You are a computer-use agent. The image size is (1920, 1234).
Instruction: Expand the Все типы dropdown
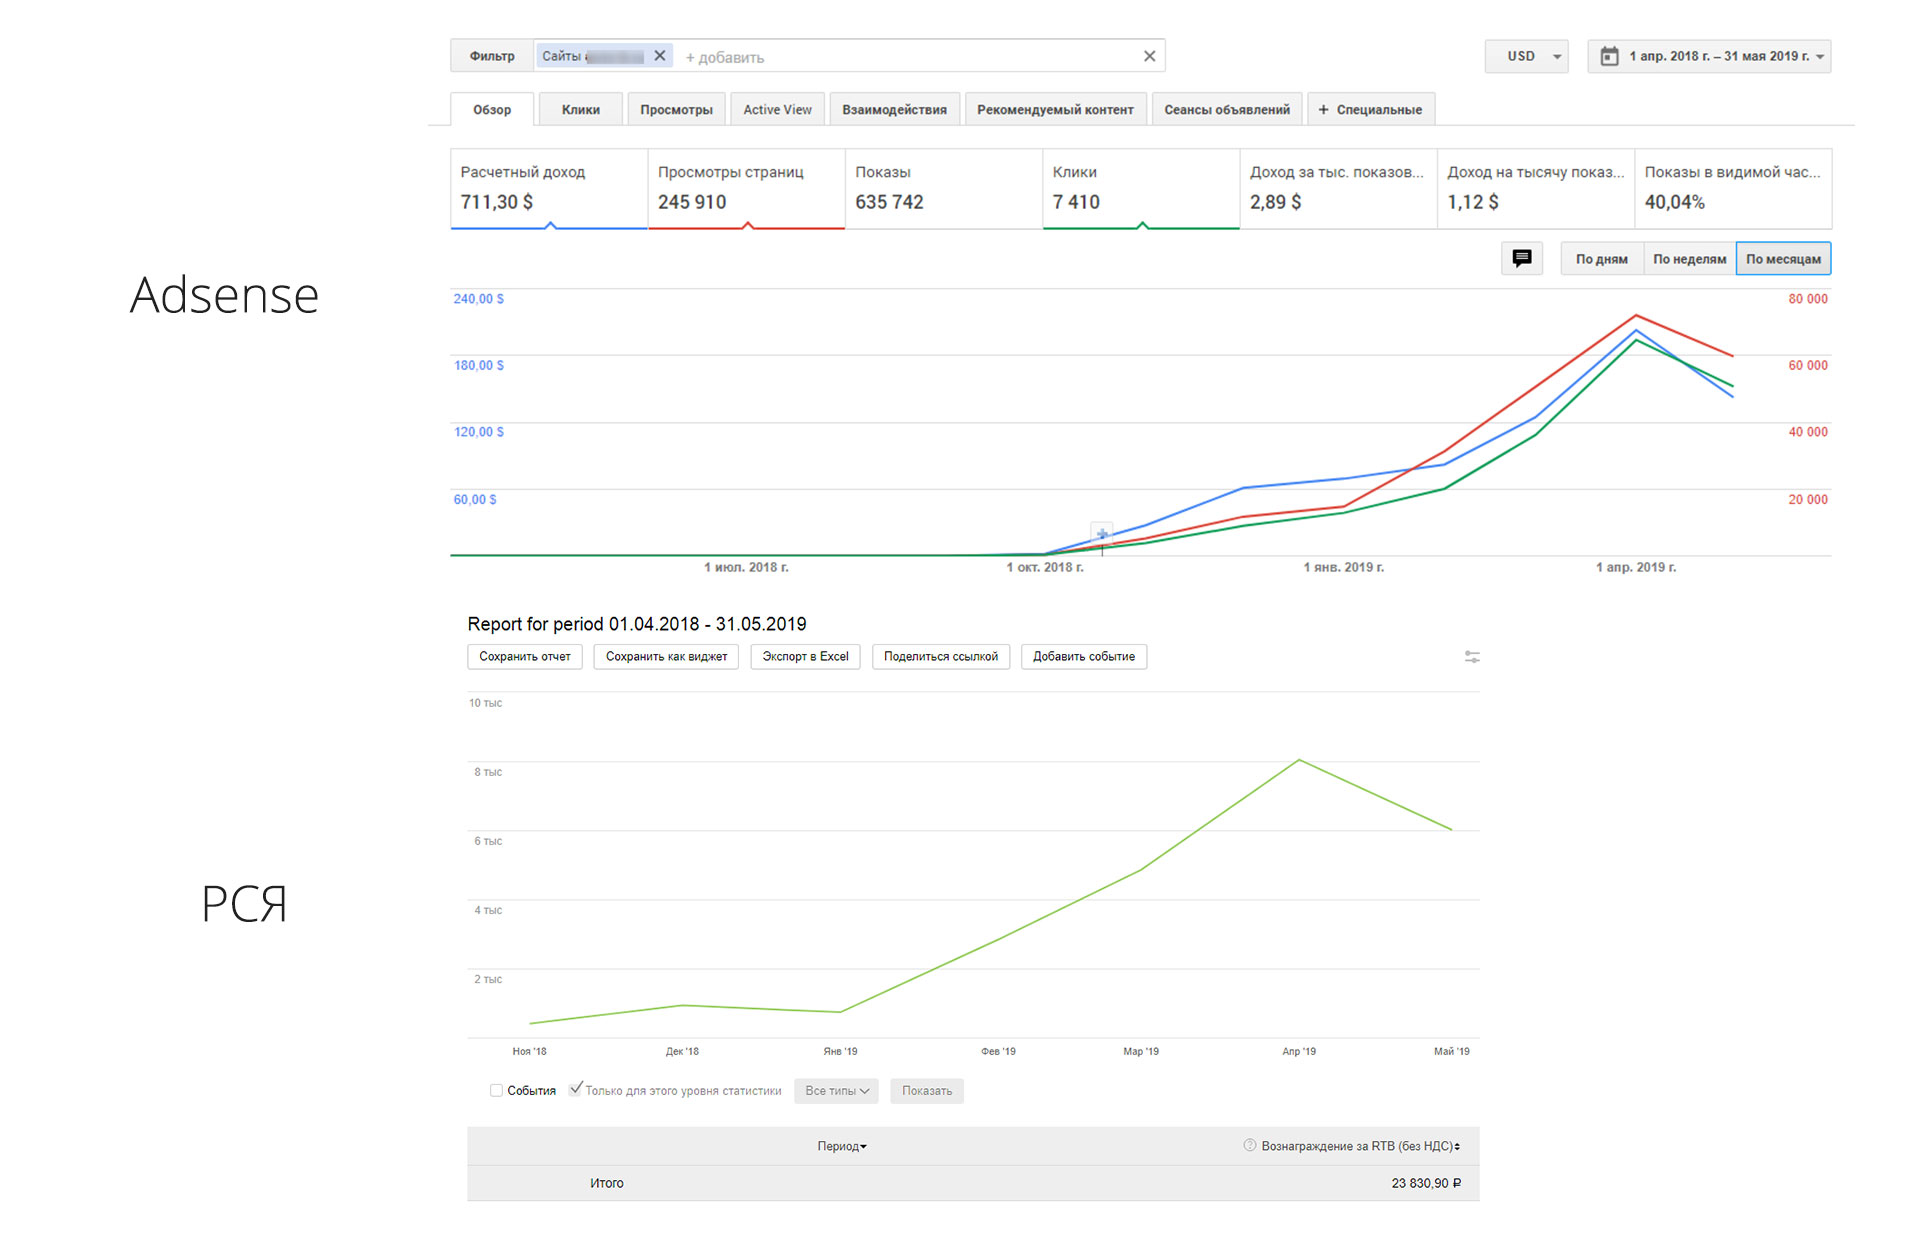point(836,1091)
